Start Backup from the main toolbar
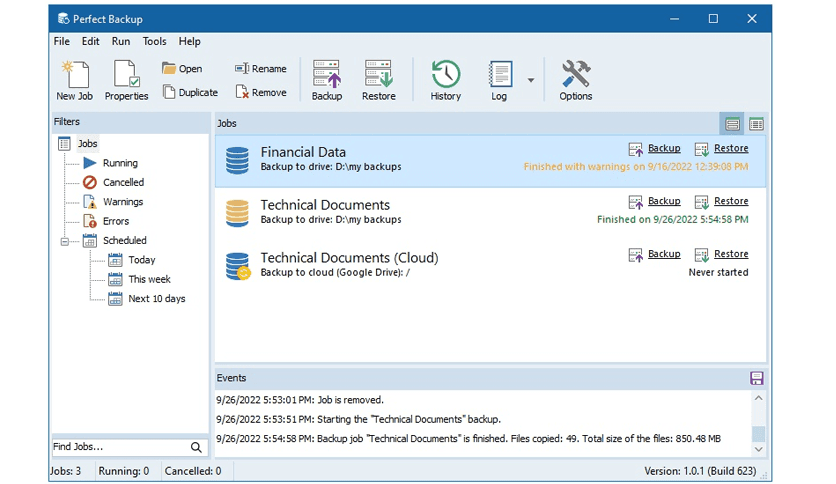This screenshot has width=836, height=484. (327, 80)
